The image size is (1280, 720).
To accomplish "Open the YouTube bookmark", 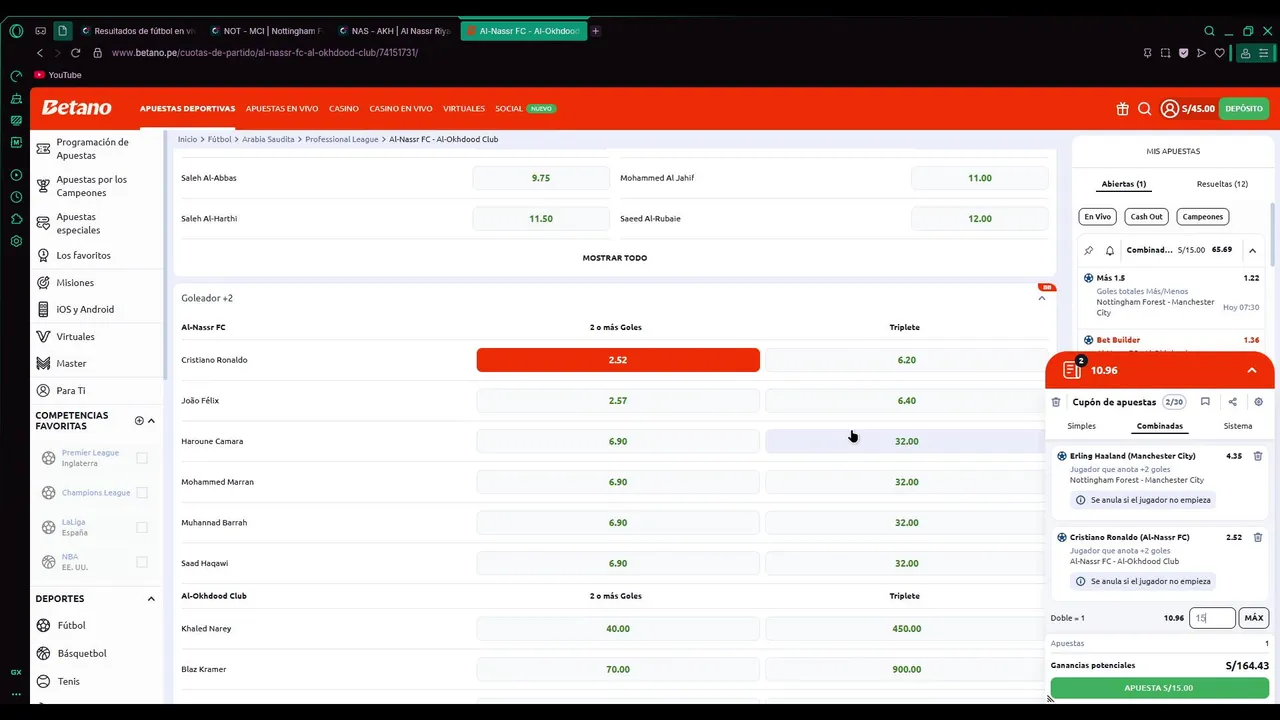I will click(58, 75).
